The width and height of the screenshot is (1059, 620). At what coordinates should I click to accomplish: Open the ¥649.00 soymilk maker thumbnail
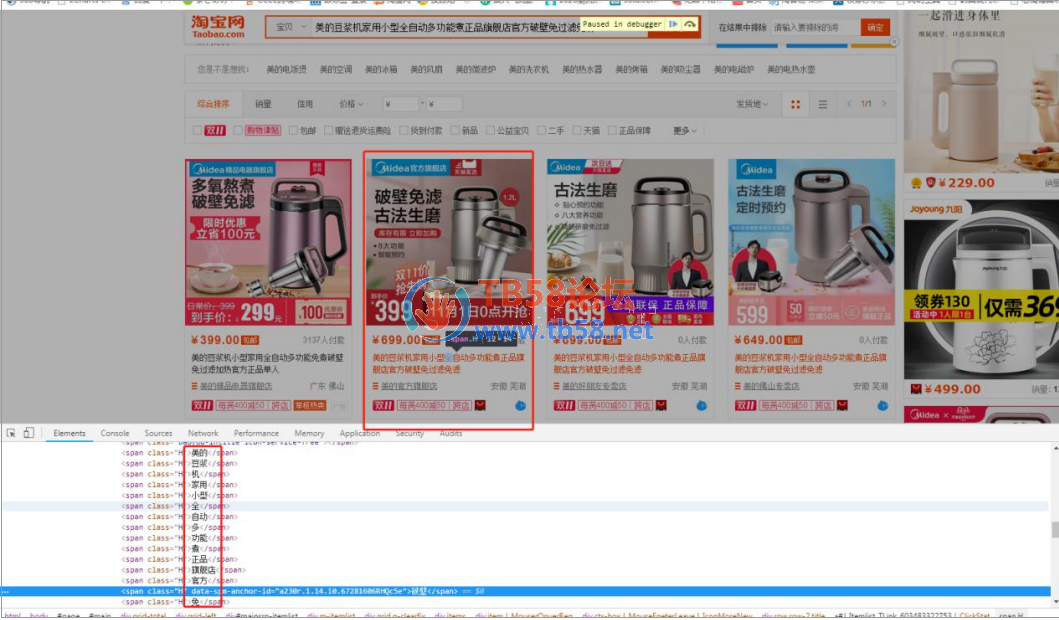[x=812, y=242]
